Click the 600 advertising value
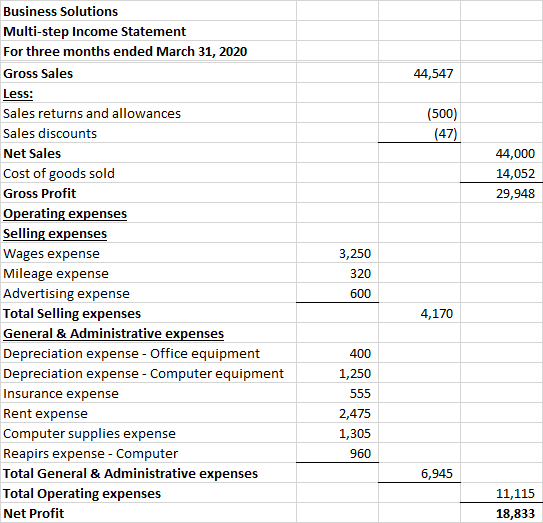This screenshot has height=523, width=543. pyautogui.click(x=360, y=294)
